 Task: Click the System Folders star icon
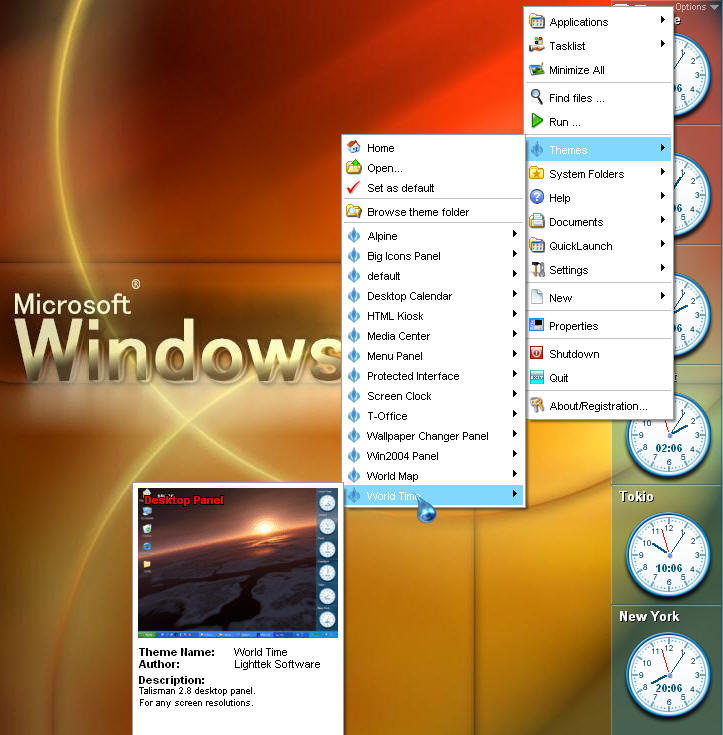click(x=536, y=173)
